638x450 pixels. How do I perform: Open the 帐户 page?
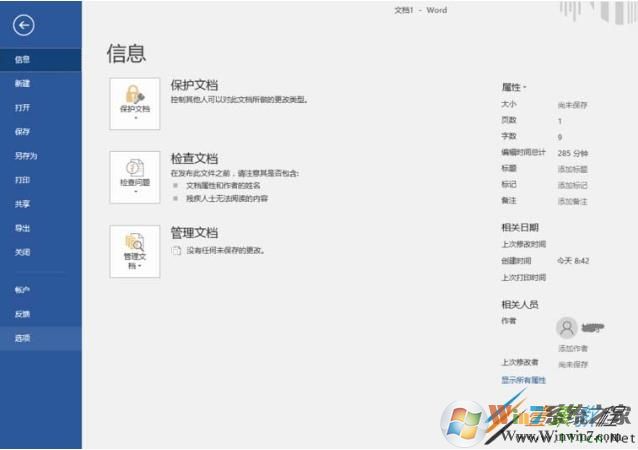(22, 289)
